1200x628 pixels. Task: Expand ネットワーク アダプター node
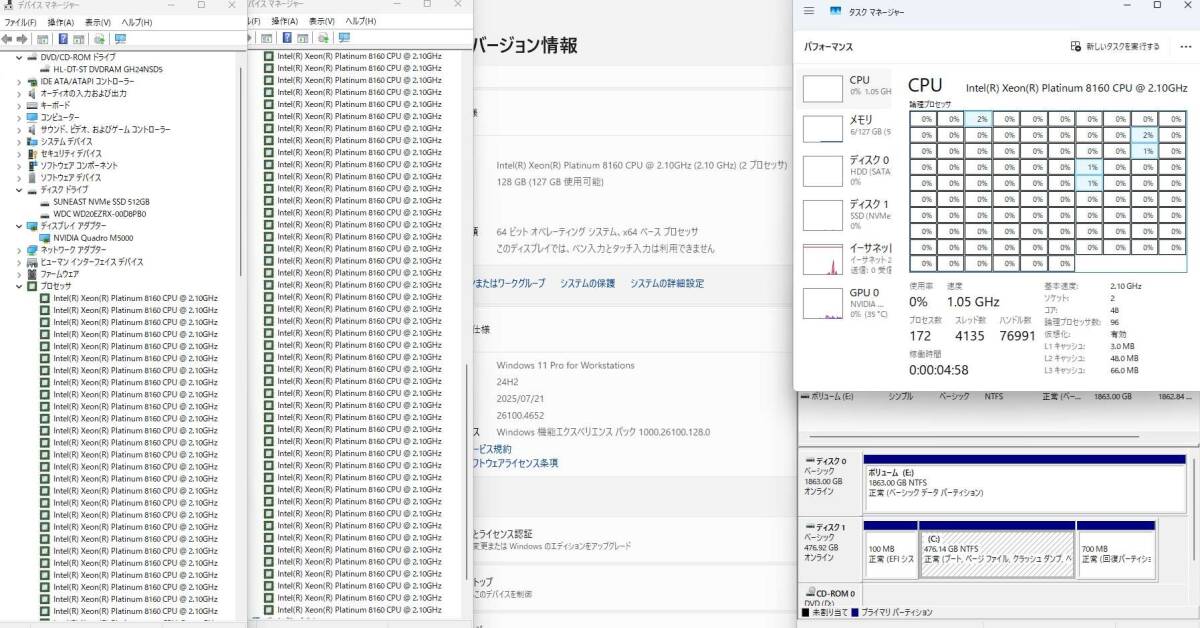click(x=19, y=250)
